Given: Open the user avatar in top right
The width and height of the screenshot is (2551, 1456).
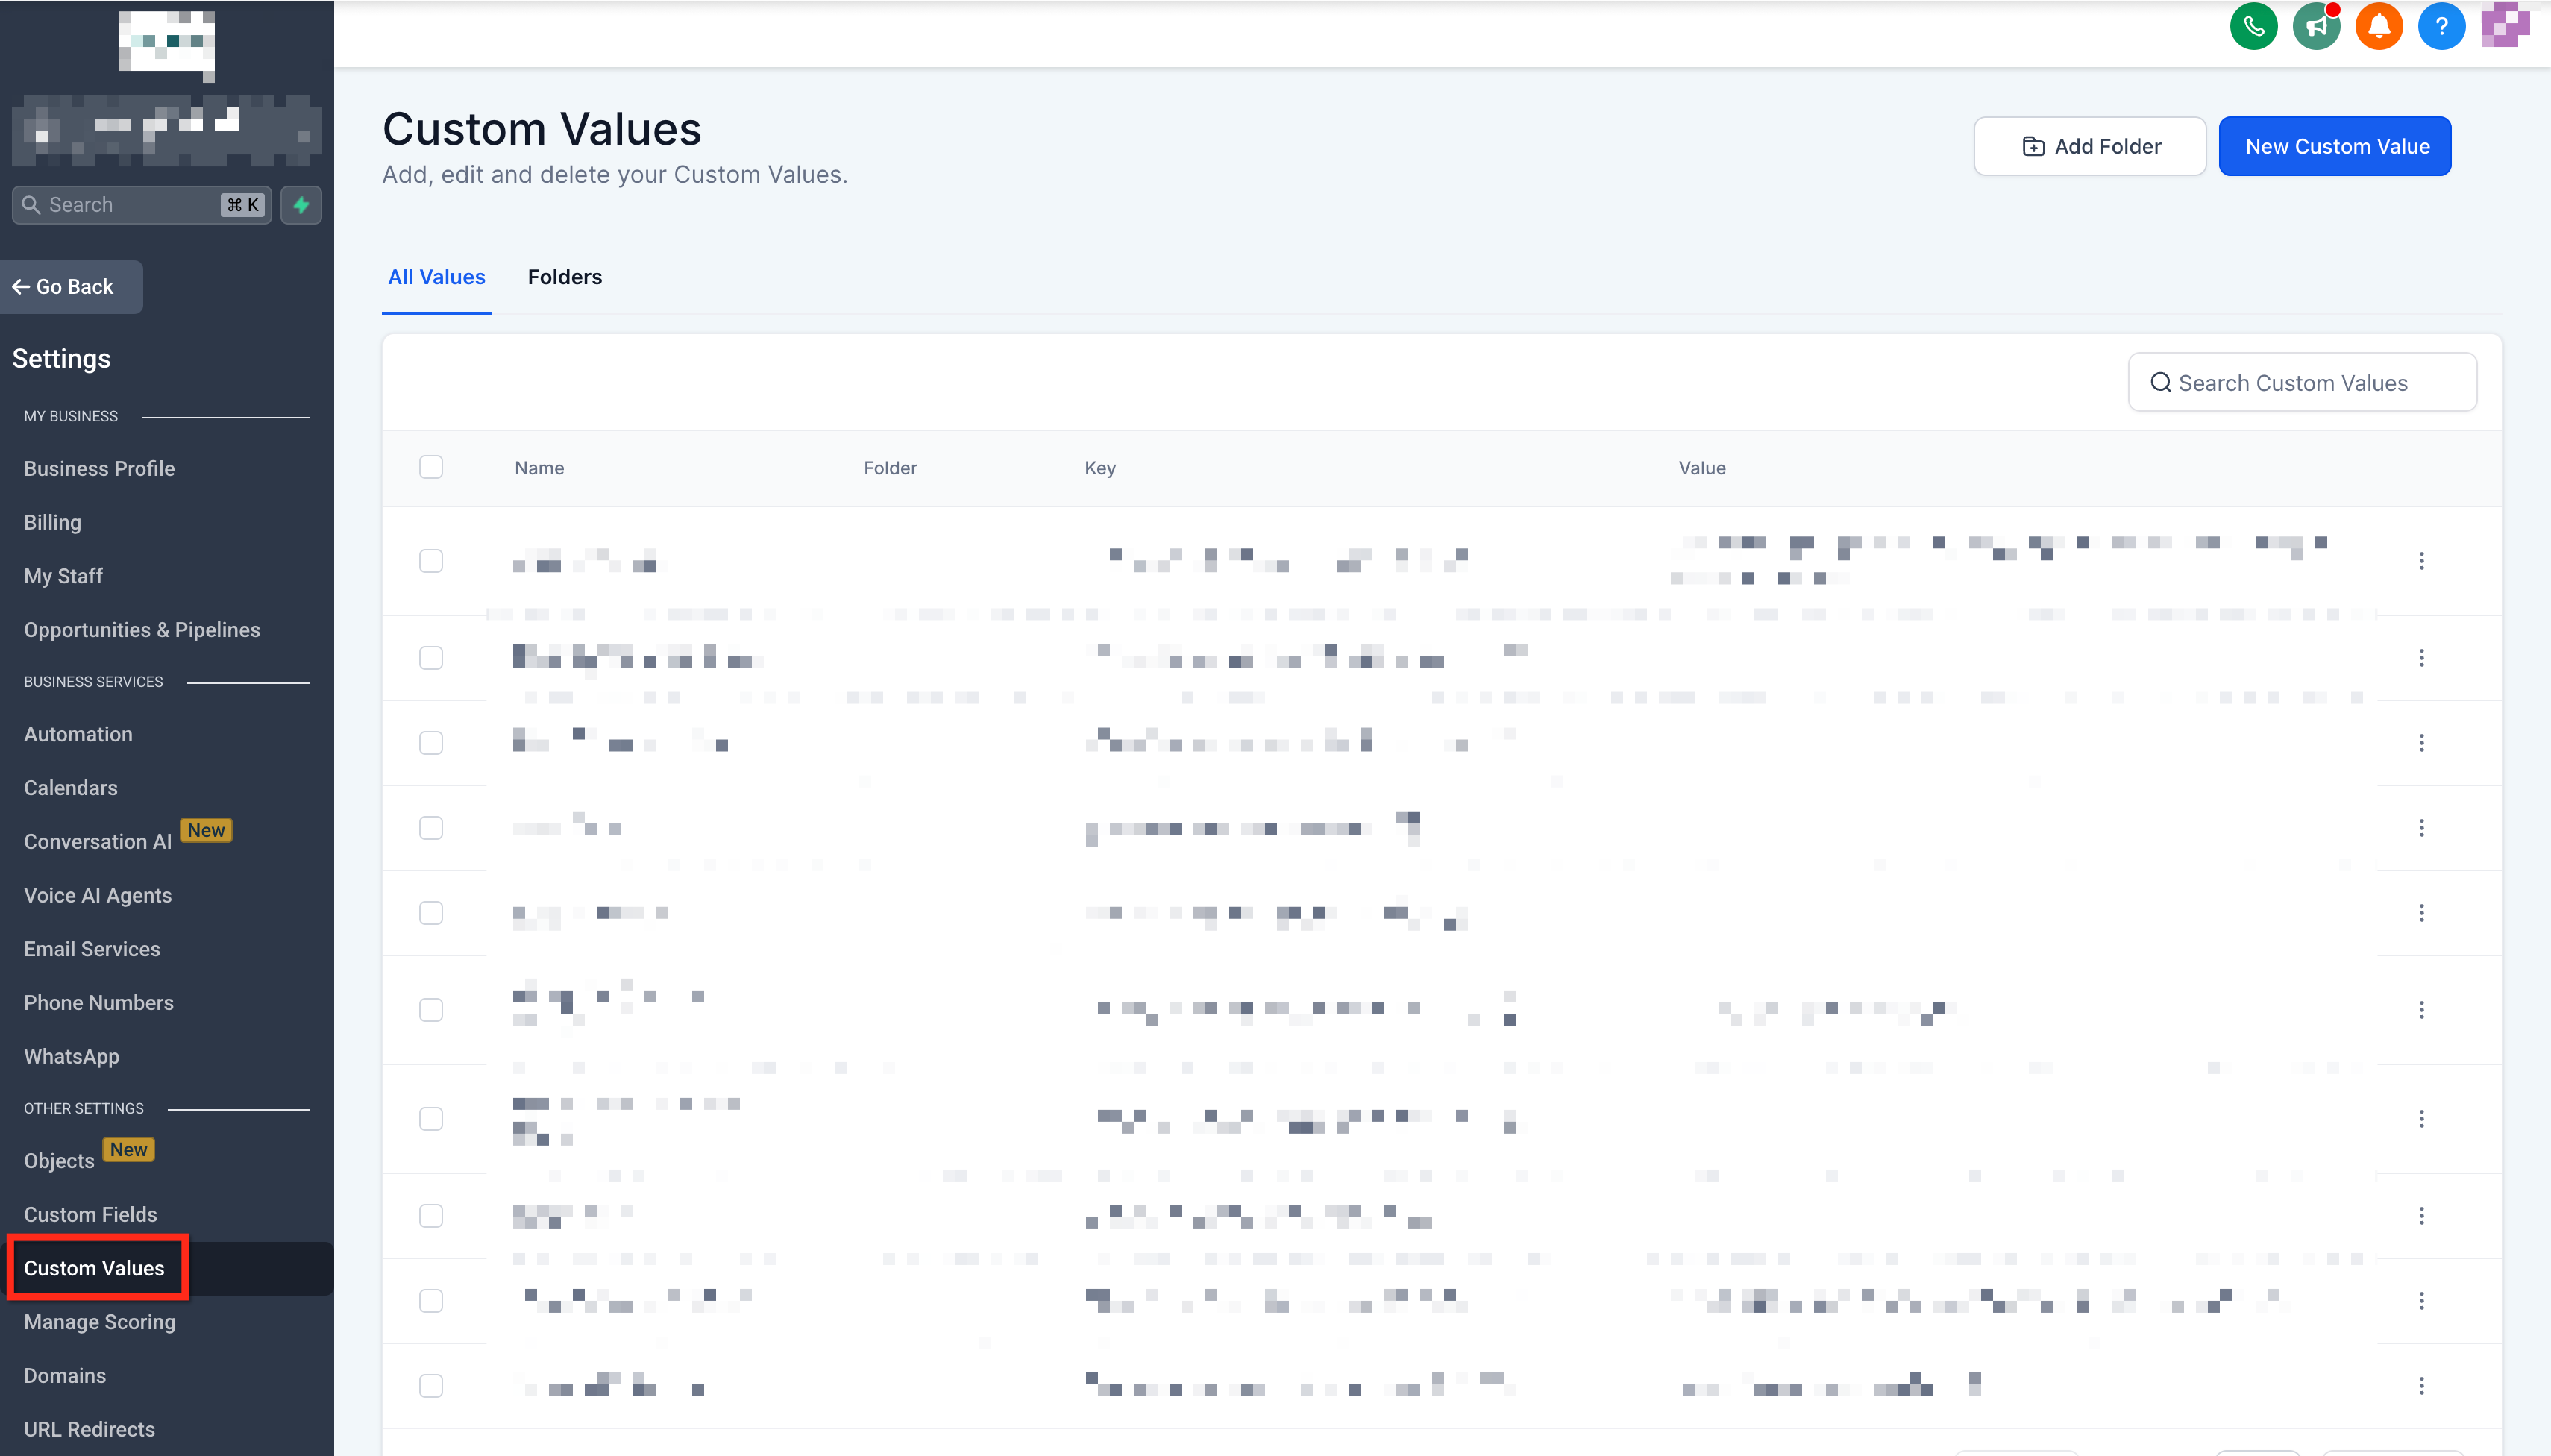Looking at the screenshot, I should 2505,24.
